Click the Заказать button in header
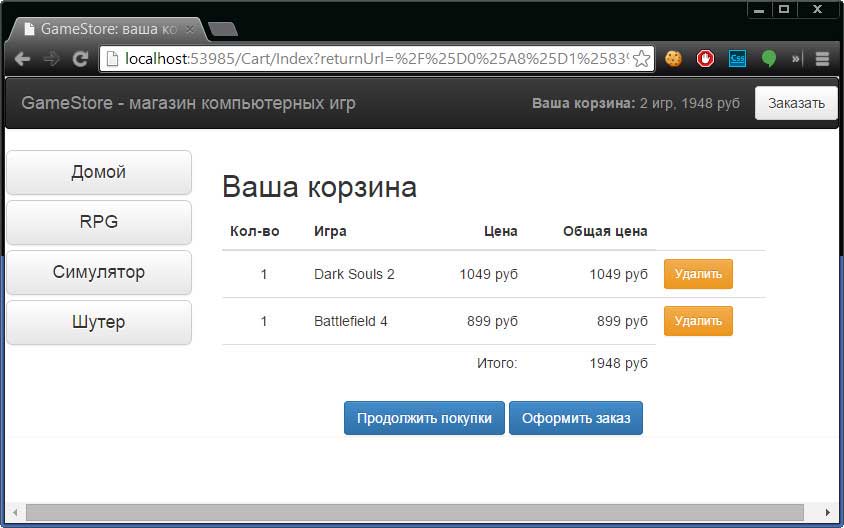The height and width of the screenshot is (528, 844). (x=796, y=103)
